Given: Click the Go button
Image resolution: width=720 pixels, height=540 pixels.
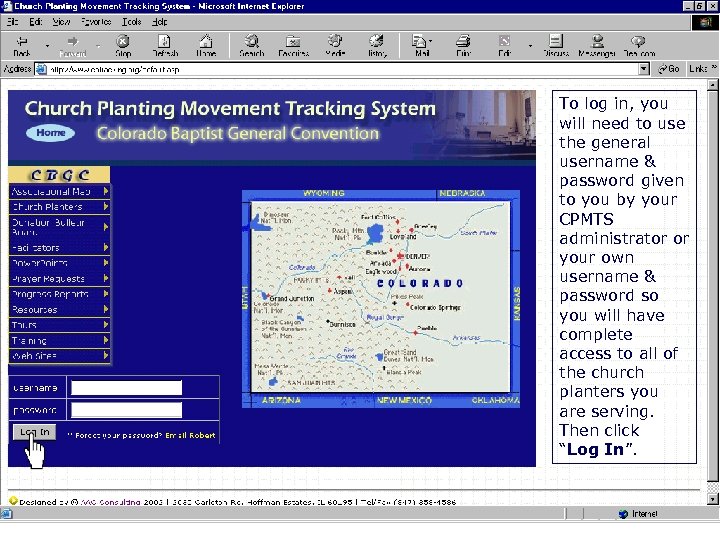Looking at the screenshot, I should (668, 69).
